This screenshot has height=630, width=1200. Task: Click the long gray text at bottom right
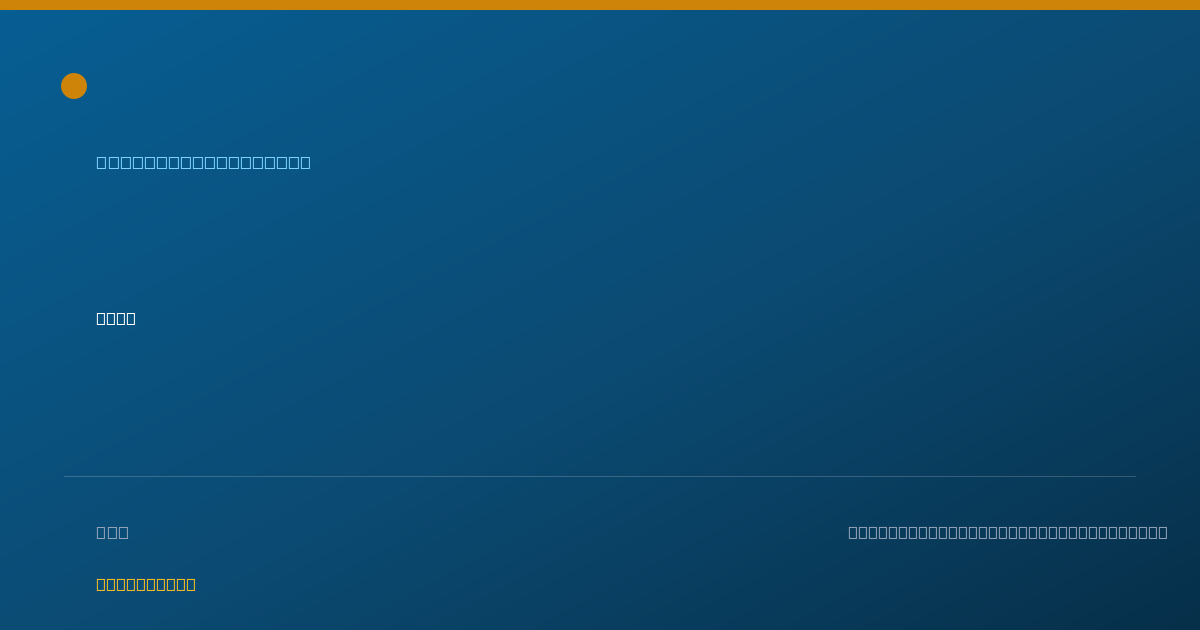[x=1008, y=532]
